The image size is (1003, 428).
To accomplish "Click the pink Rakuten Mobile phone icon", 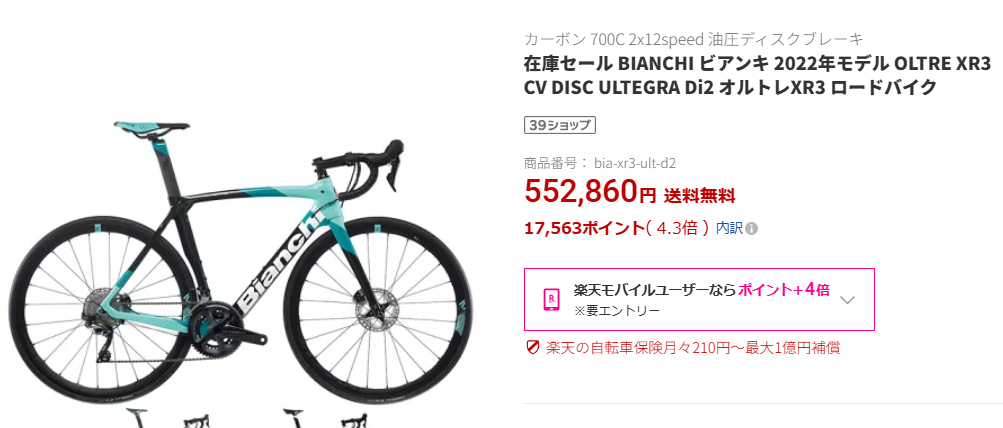I will (x=551, y=299).
